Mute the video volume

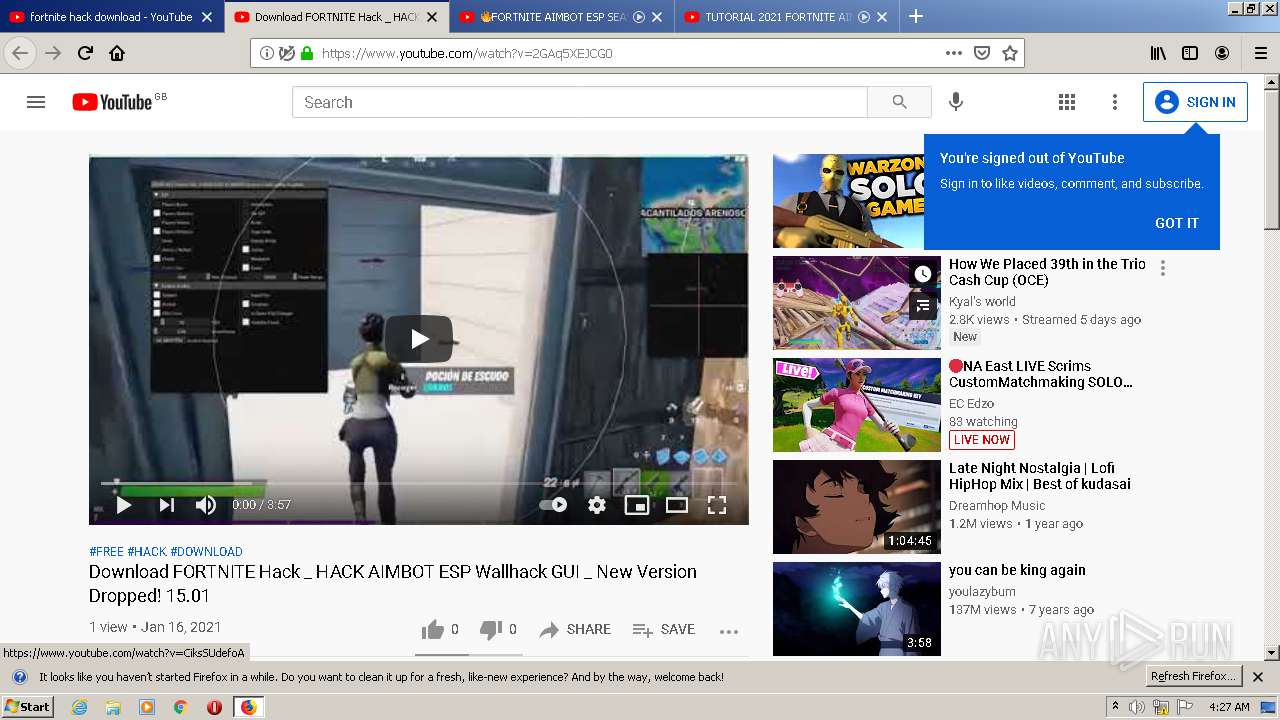click(206, 505)
